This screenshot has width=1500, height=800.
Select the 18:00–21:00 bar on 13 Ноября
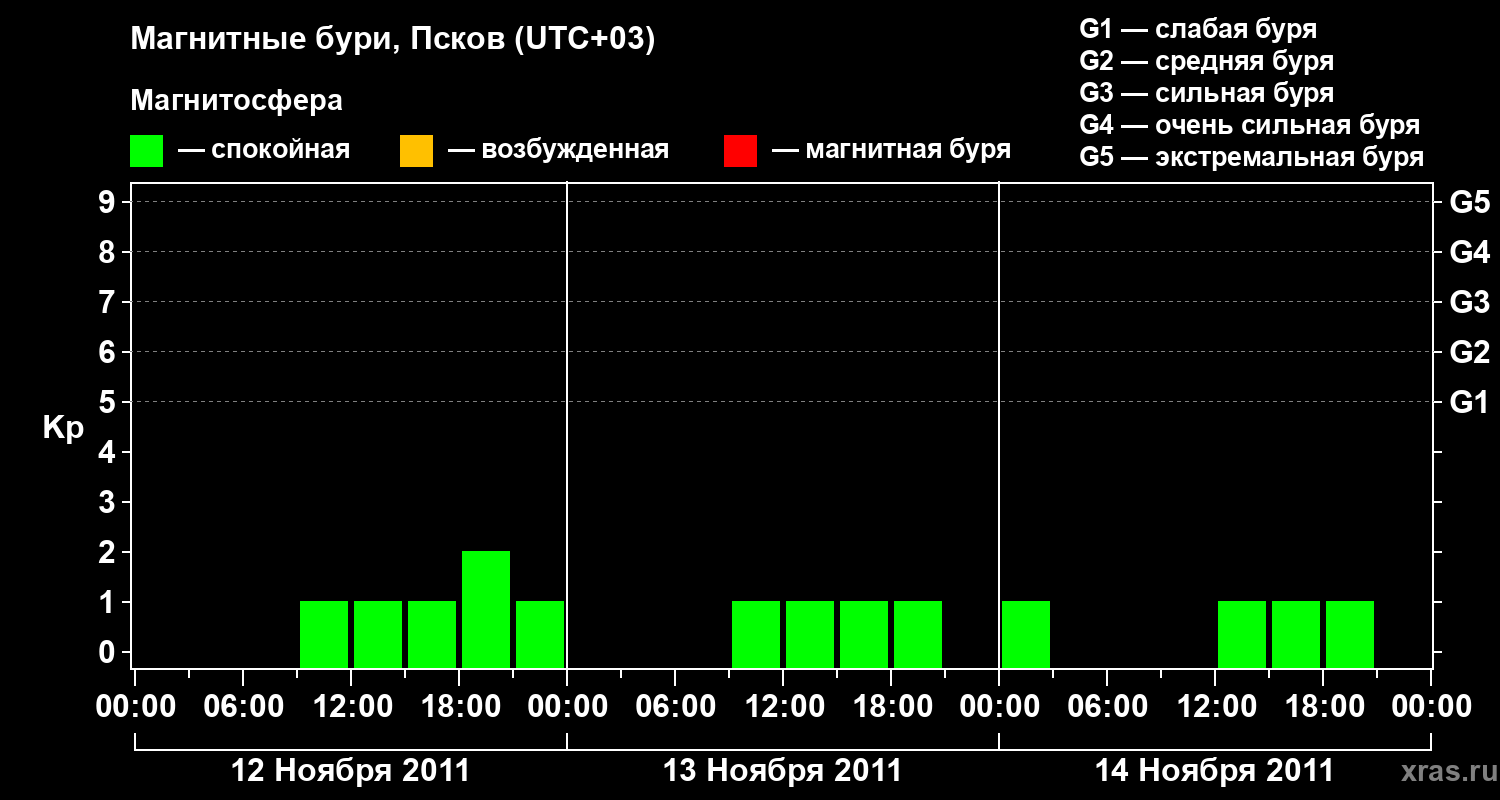click(x=918, y=634)
